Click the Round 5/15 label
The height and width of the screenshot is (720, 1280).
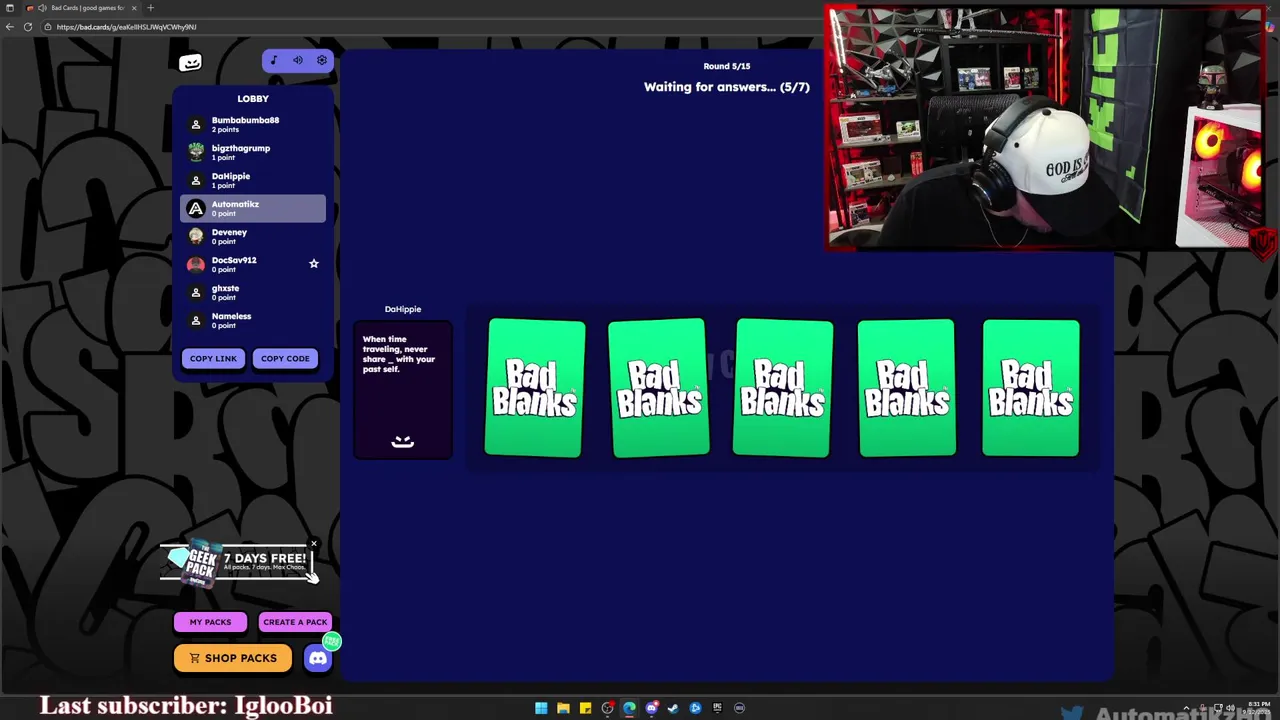coord(727,66)
